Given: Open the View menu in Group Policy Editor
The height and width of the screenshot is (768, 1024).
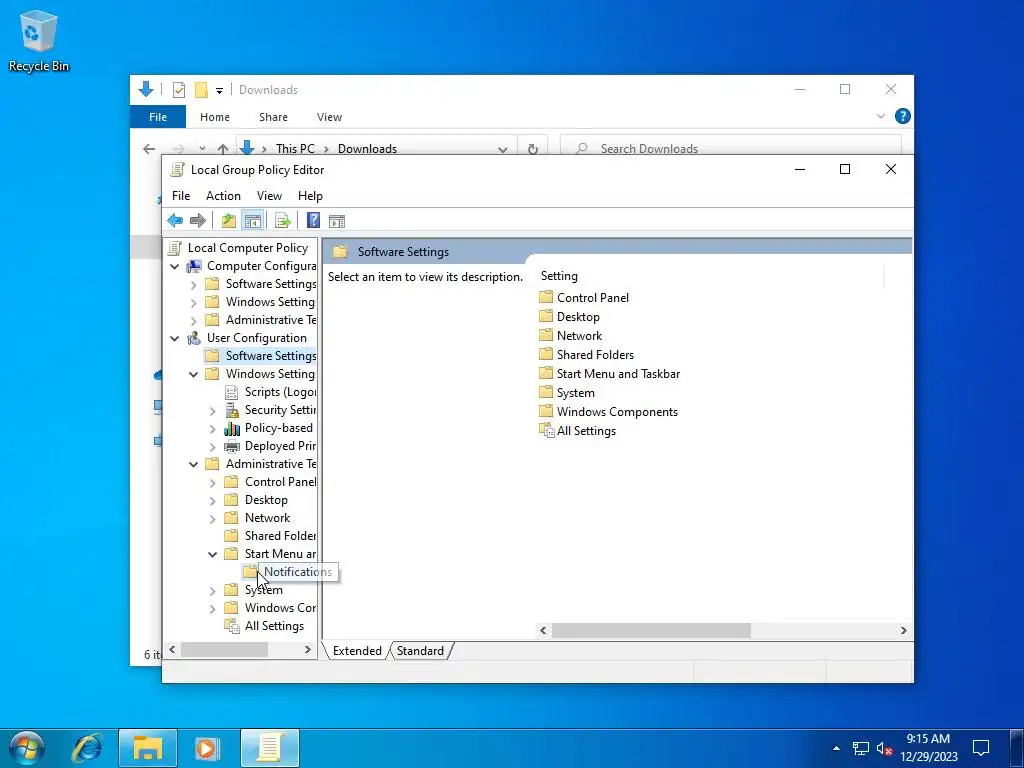Looking at the screenshot, I should tap(269, 196).
